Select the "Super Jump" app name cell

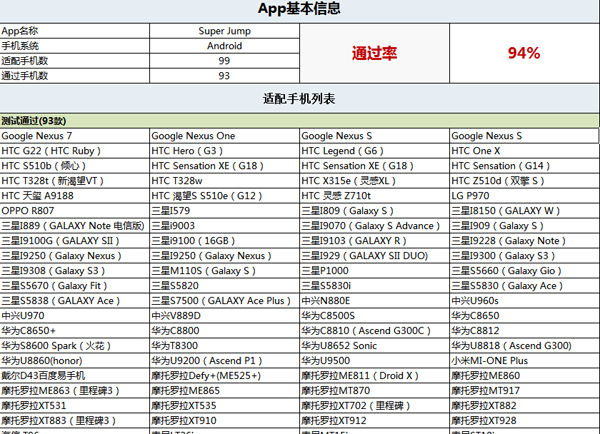(224, 31)
